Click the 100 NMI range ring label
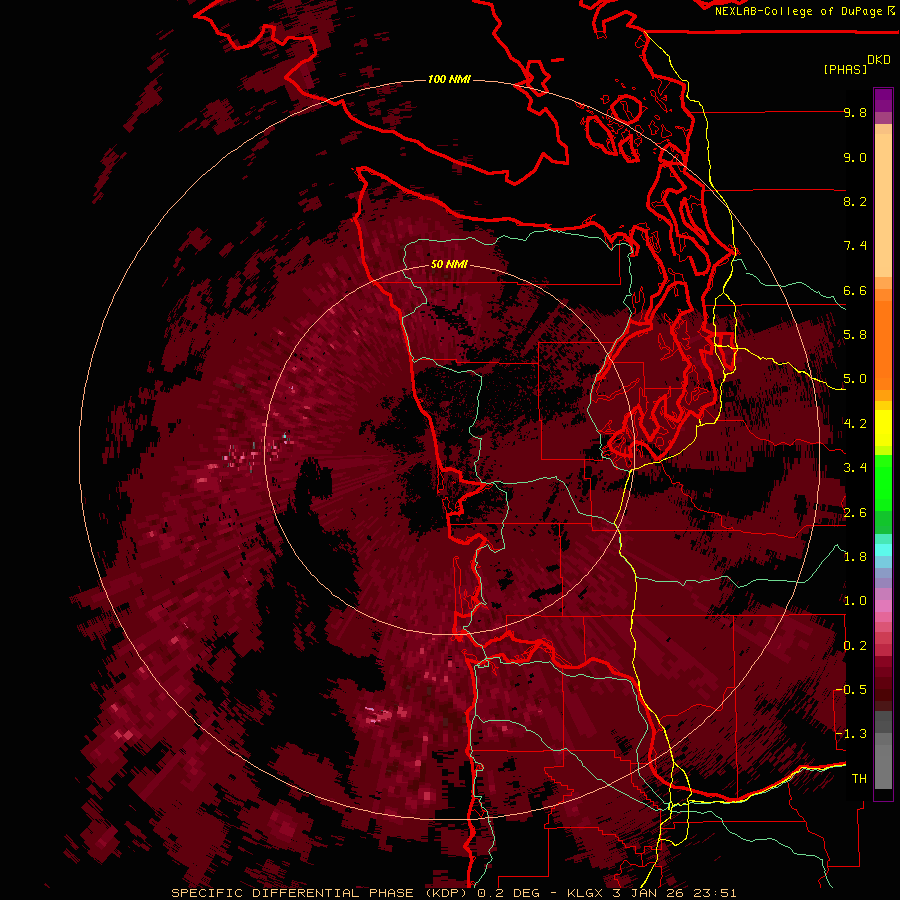Image resolution: width=900 pixels, height=900 pixels. (x=449, y=79)
